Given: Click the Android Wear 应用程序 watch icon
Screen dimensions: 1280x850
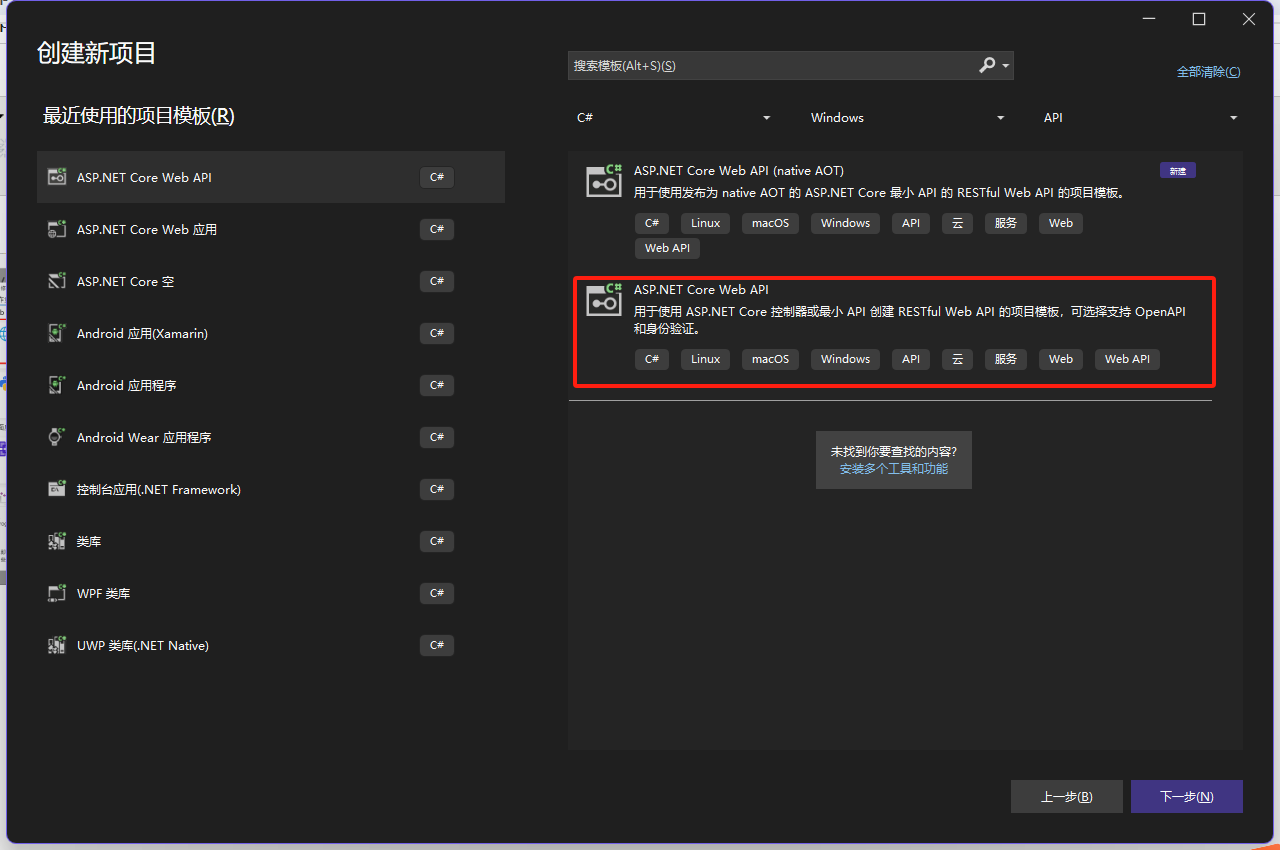Looking at the screenshot, I should coord(57,437).
